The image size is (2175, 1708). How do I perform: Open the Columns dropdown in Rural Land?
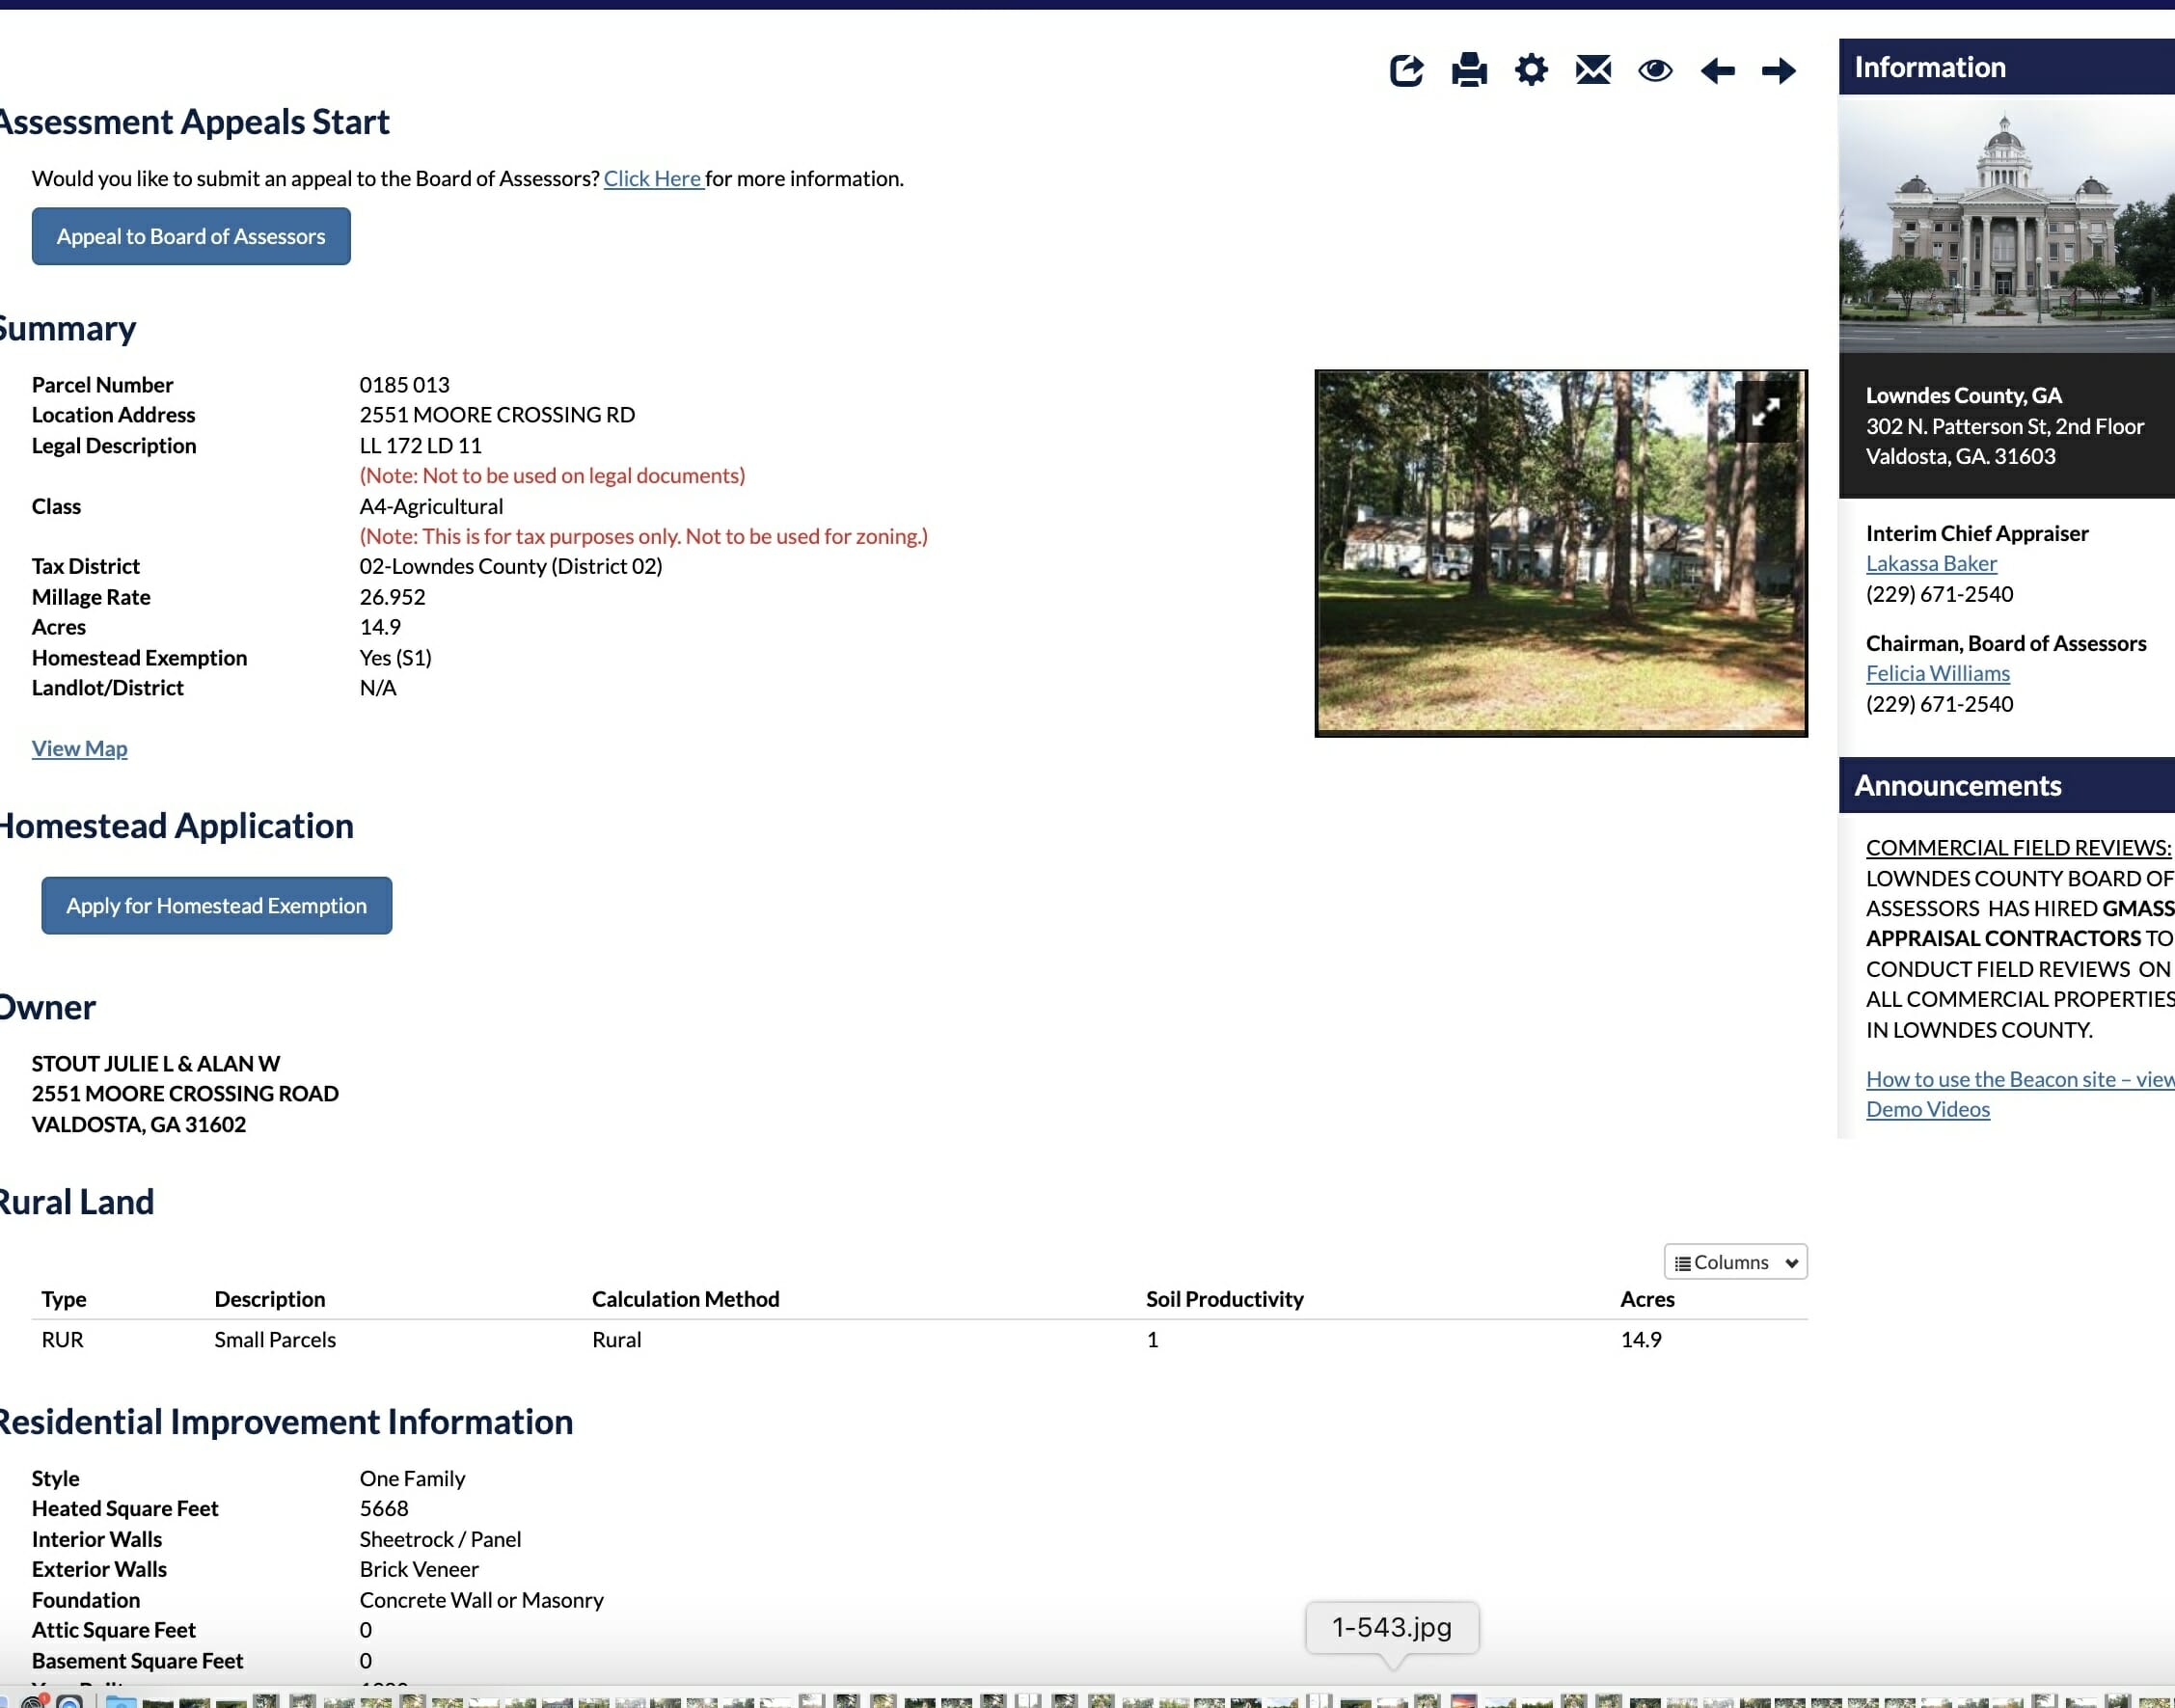pos(1735,1262)
